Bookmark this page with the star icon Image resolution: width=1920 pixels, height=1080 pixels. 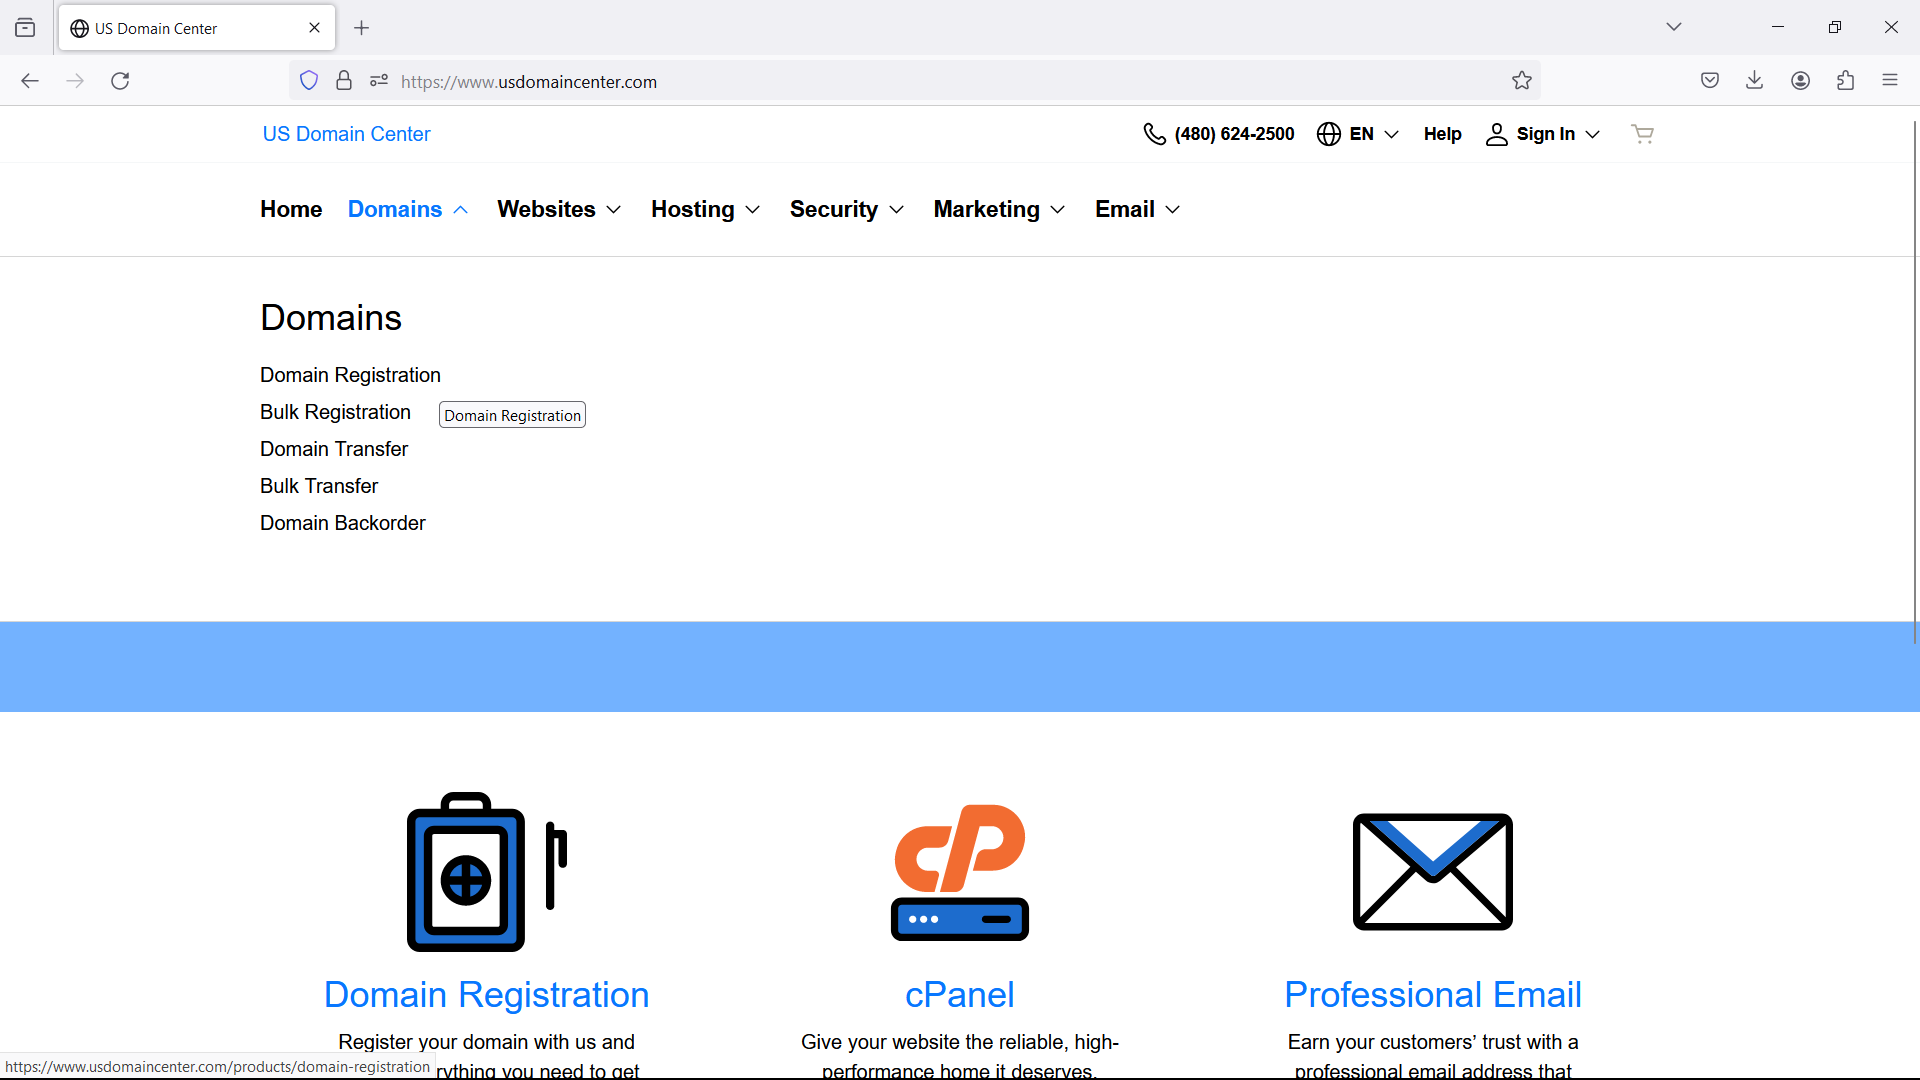[x=1521, y=81]
